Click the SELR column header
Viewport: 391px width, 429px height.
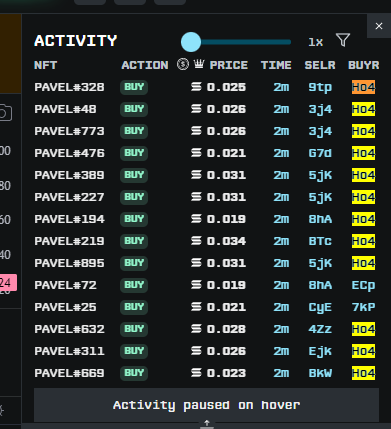coord(320,65)
